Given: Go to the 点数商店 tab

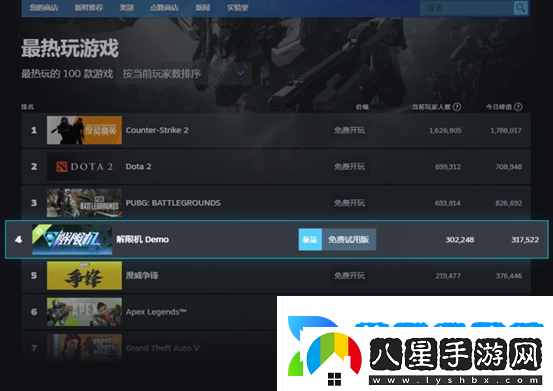Looking at the screenshot, I should click(x=164, y=7).
